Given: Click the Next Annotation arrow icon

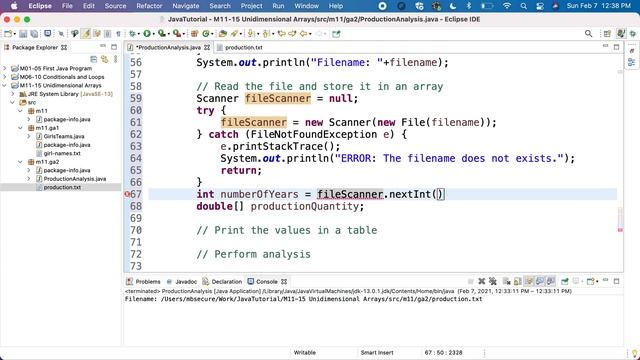Looking at the screenshot, I should click(x=251, y=34).
